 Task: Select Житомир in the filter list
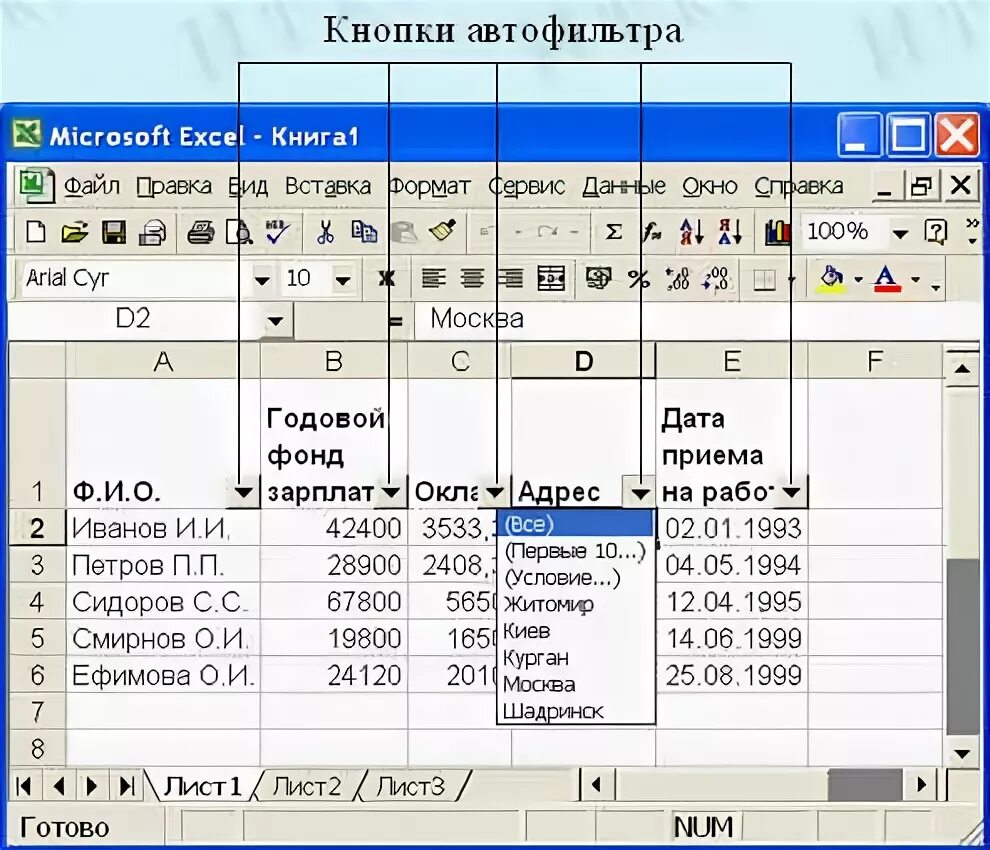tap(576, 604)
